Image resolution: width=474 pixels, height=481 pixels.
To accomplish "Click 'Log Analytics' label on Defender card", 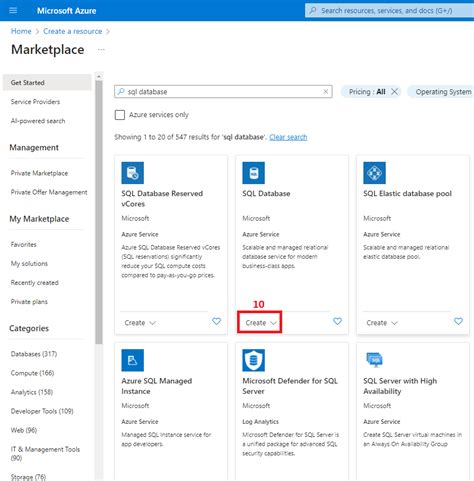I will [x=260, y=422].
